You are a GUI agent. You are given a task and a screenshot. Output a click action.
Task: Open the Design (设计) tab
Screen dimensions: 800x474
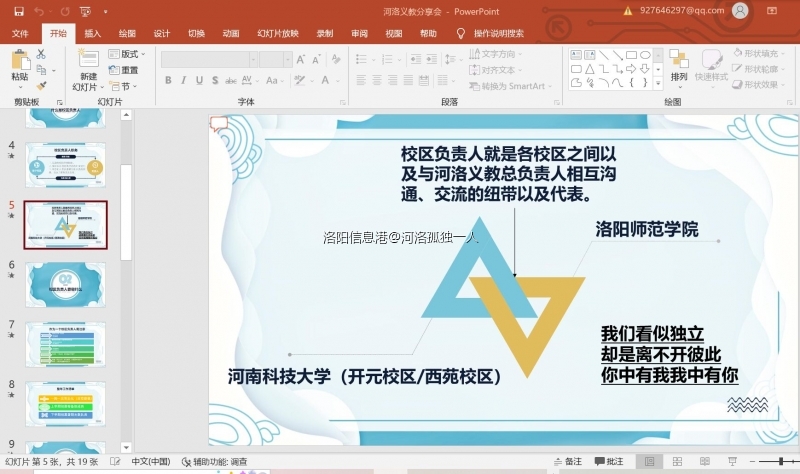(162, 33)
